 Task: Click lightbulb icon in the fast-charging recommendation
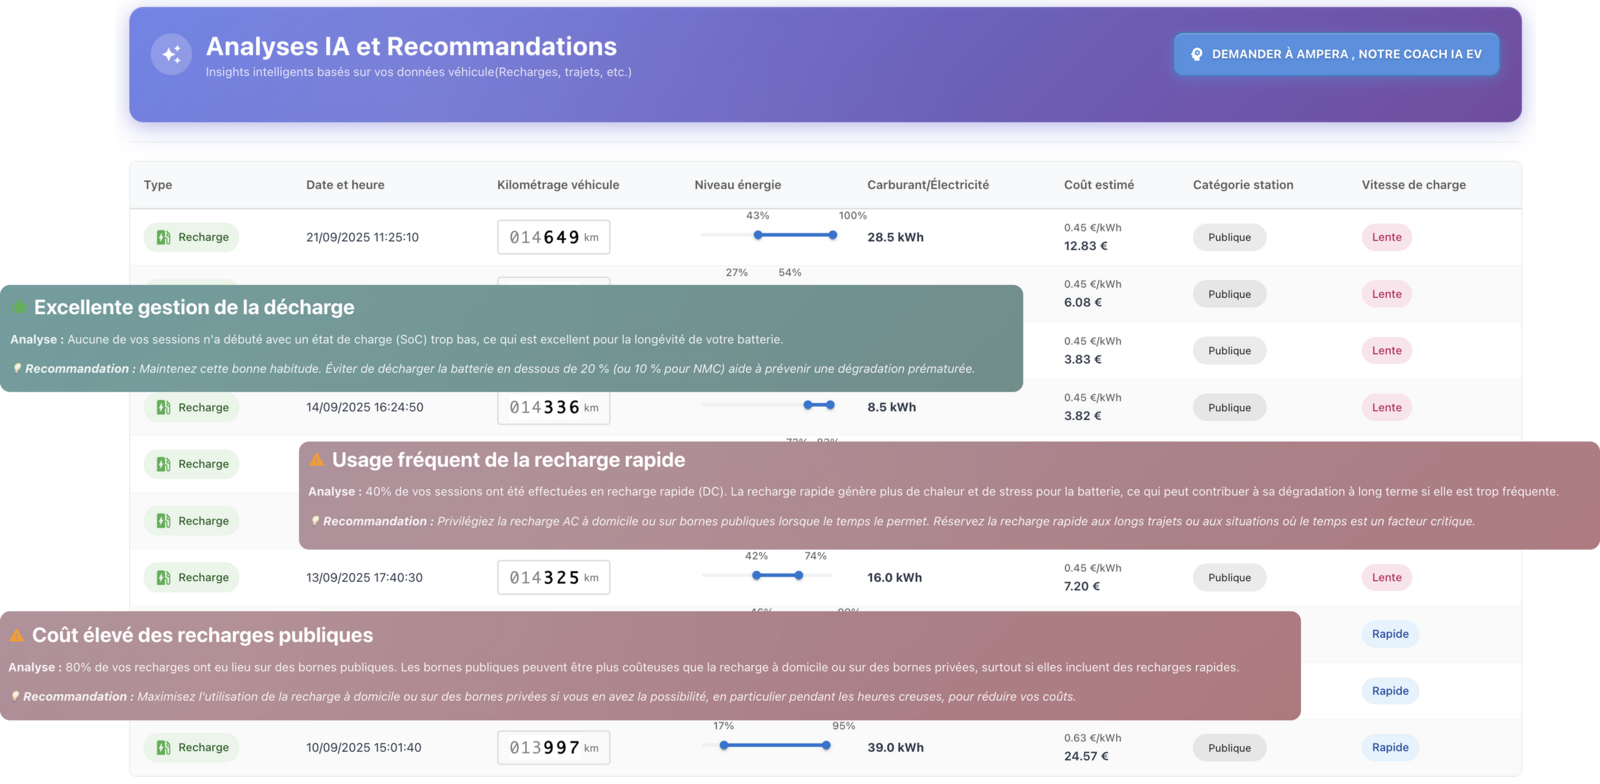pos(315,521)
